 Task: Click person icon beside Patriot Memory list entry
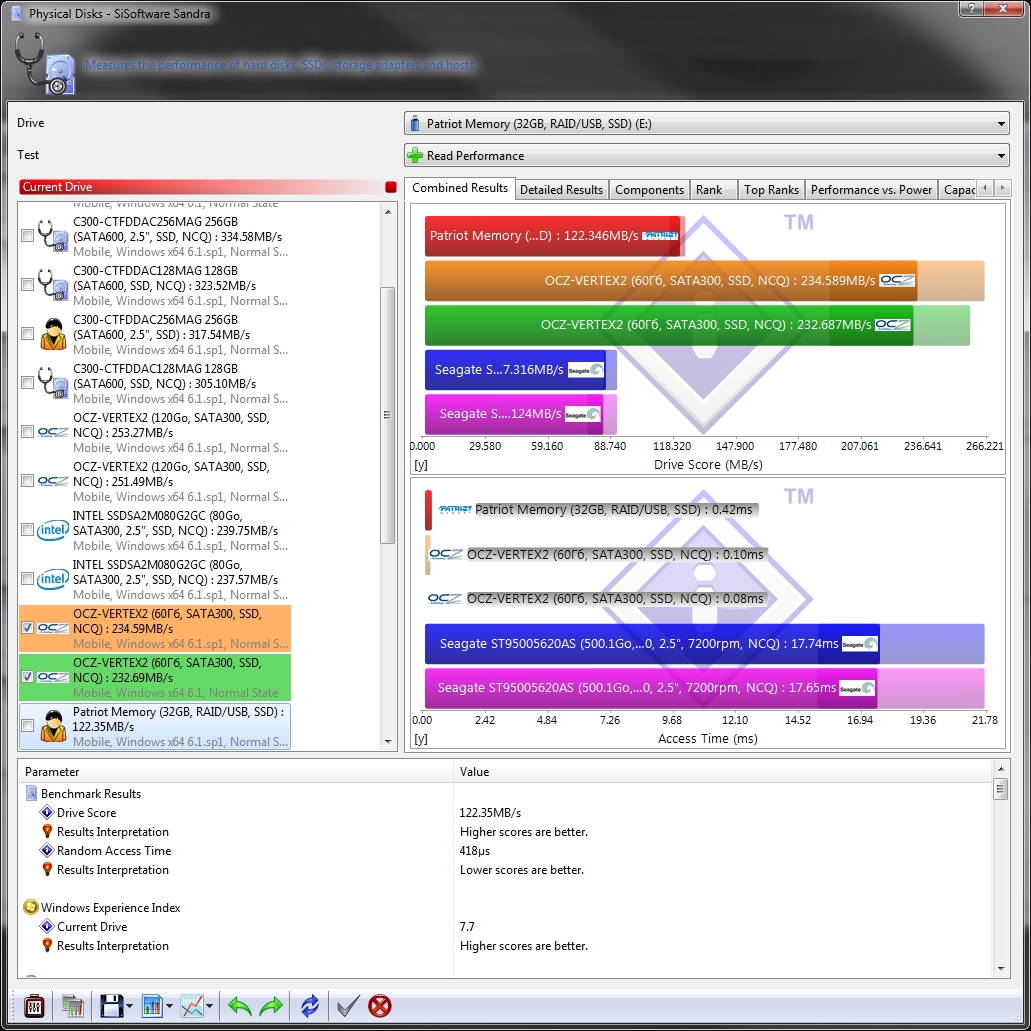pos(53,726)
